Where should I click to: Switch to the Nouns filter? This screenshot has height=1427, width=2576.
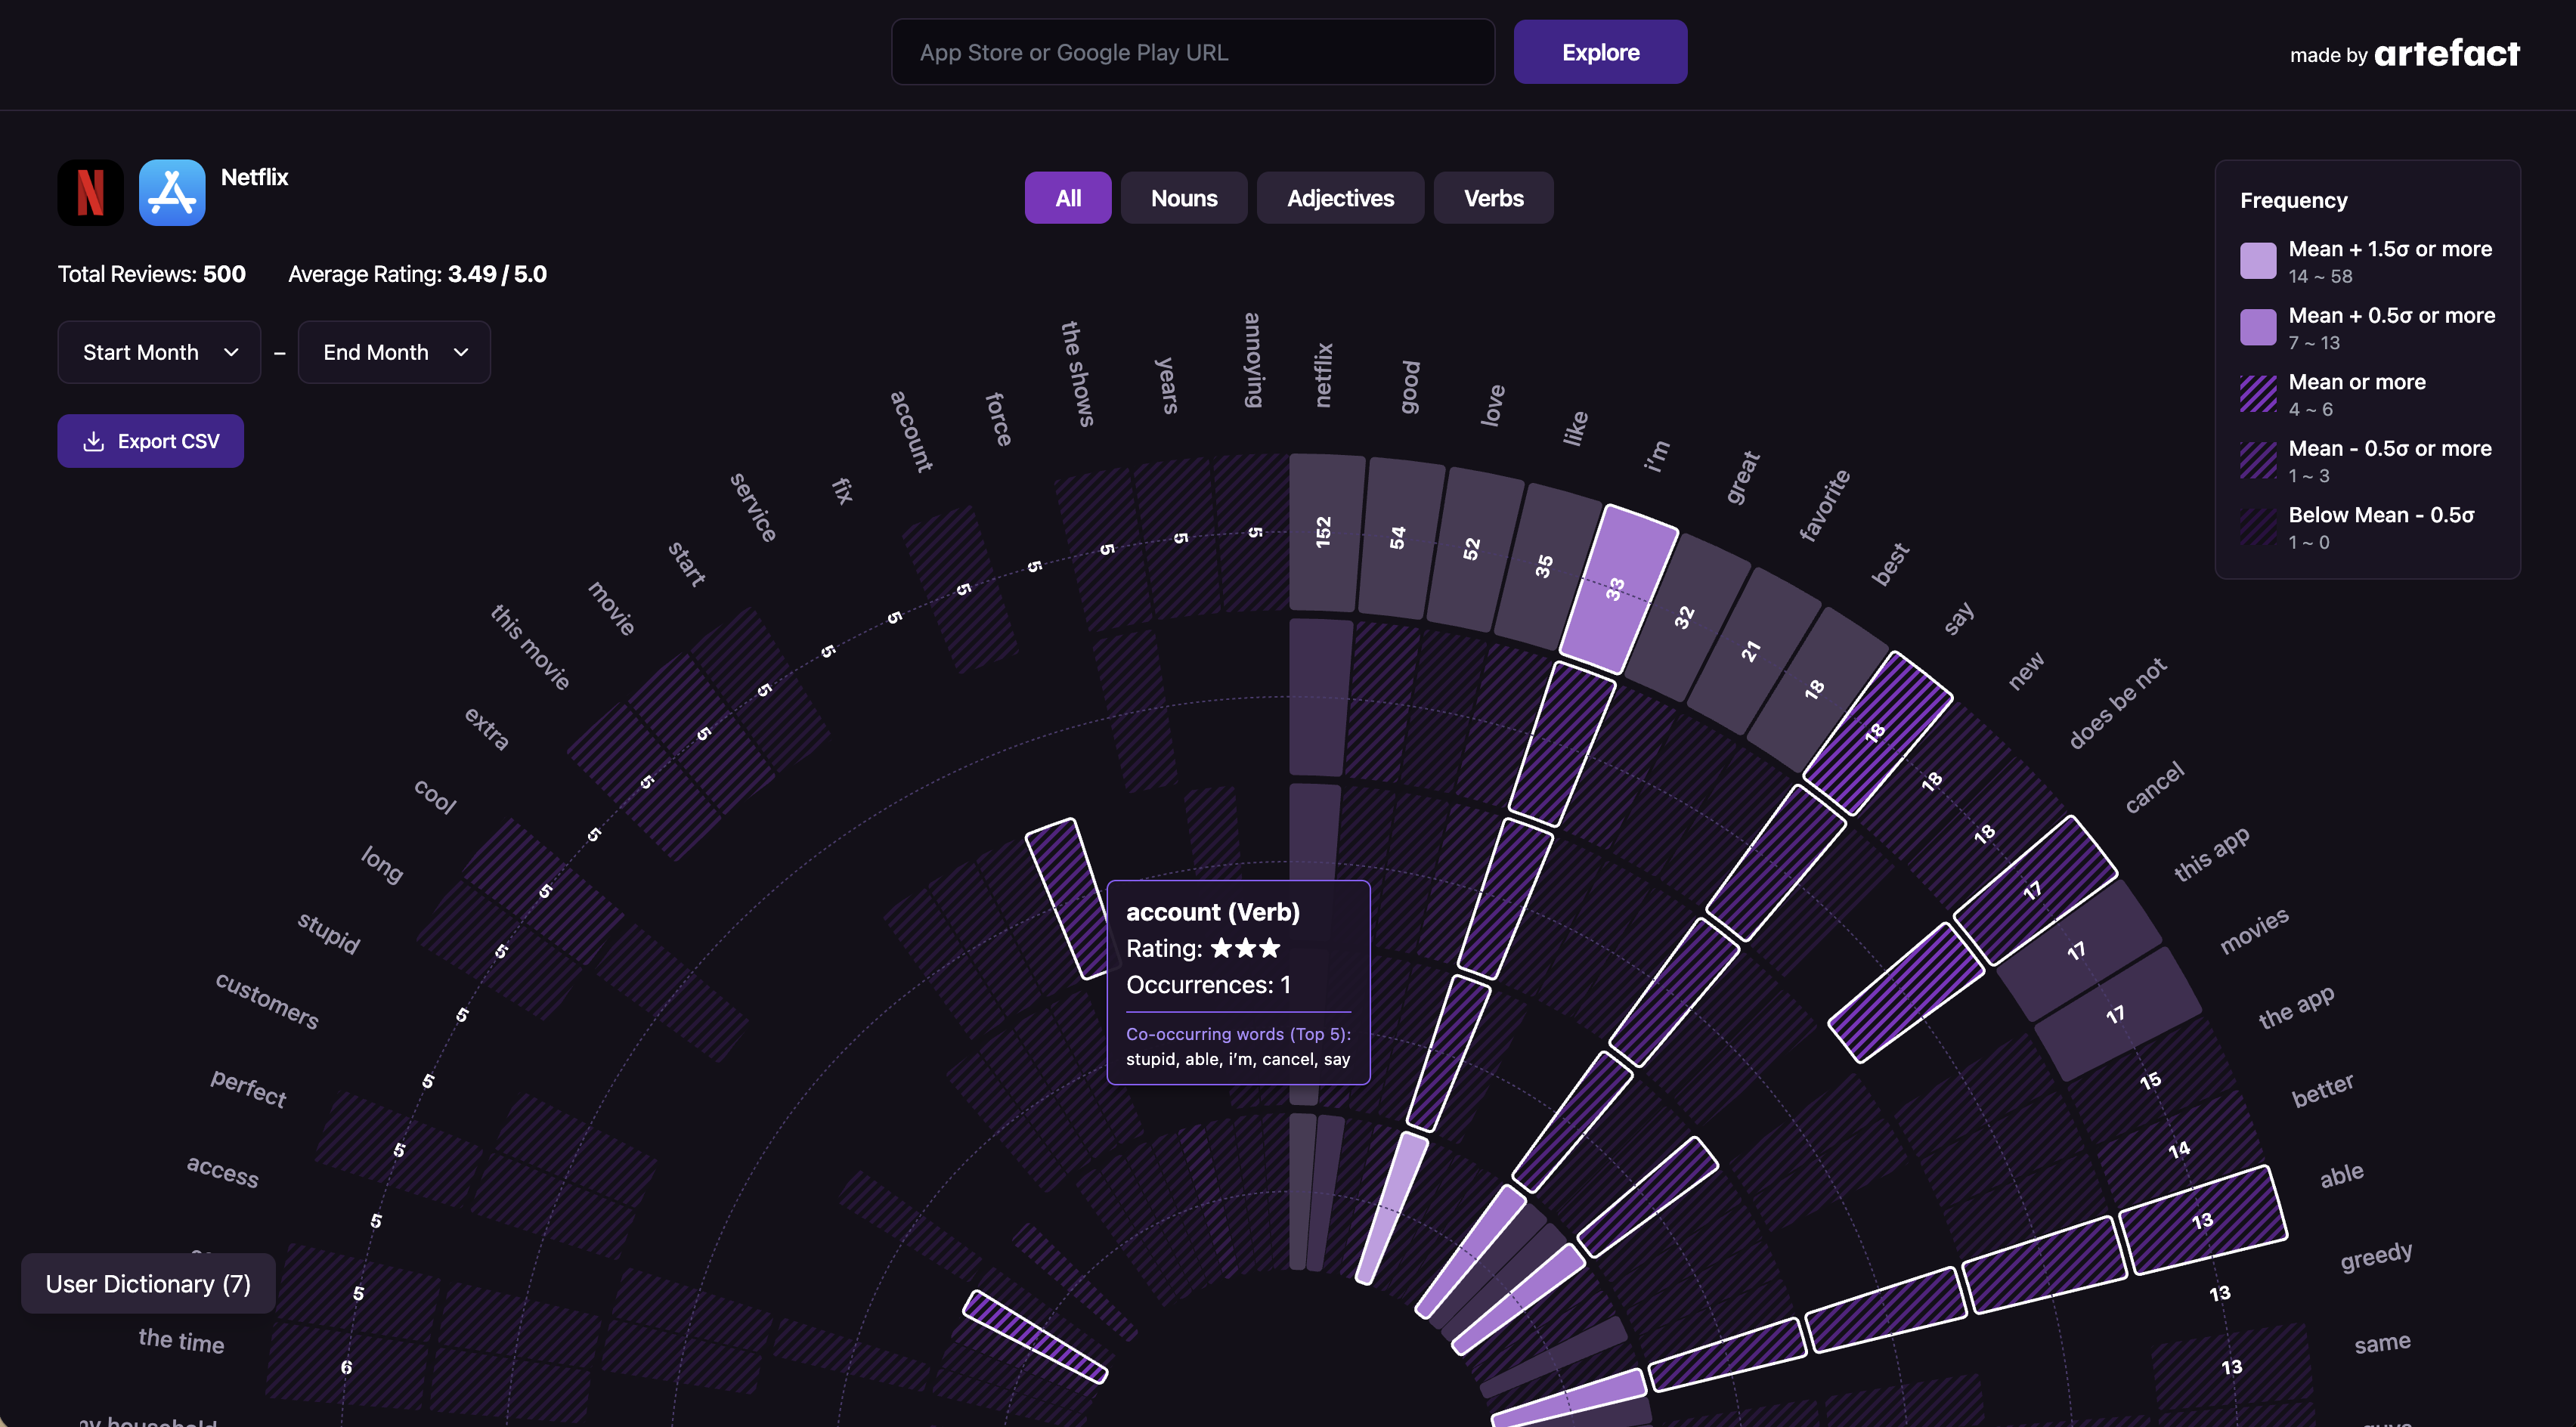pos(1183,198)
